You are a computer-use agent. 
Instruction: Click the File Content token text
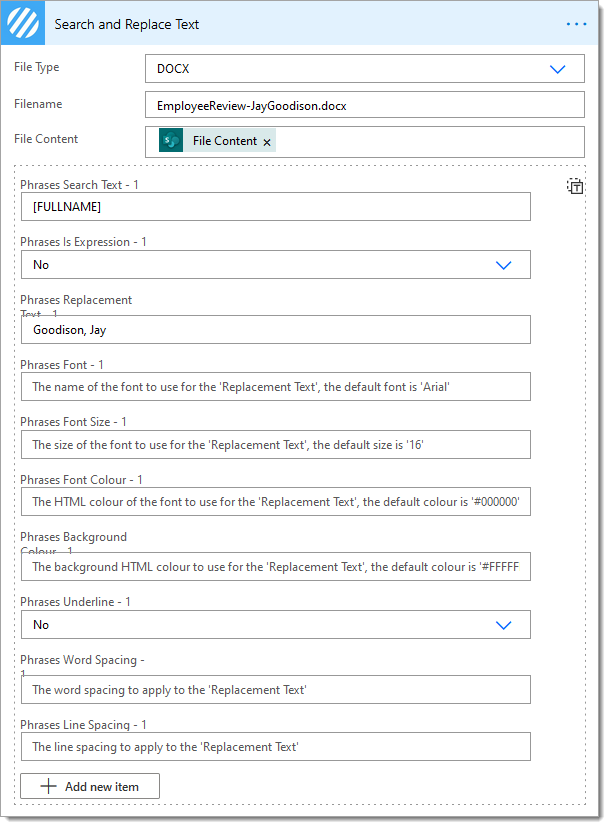click(x=225, y=141)
